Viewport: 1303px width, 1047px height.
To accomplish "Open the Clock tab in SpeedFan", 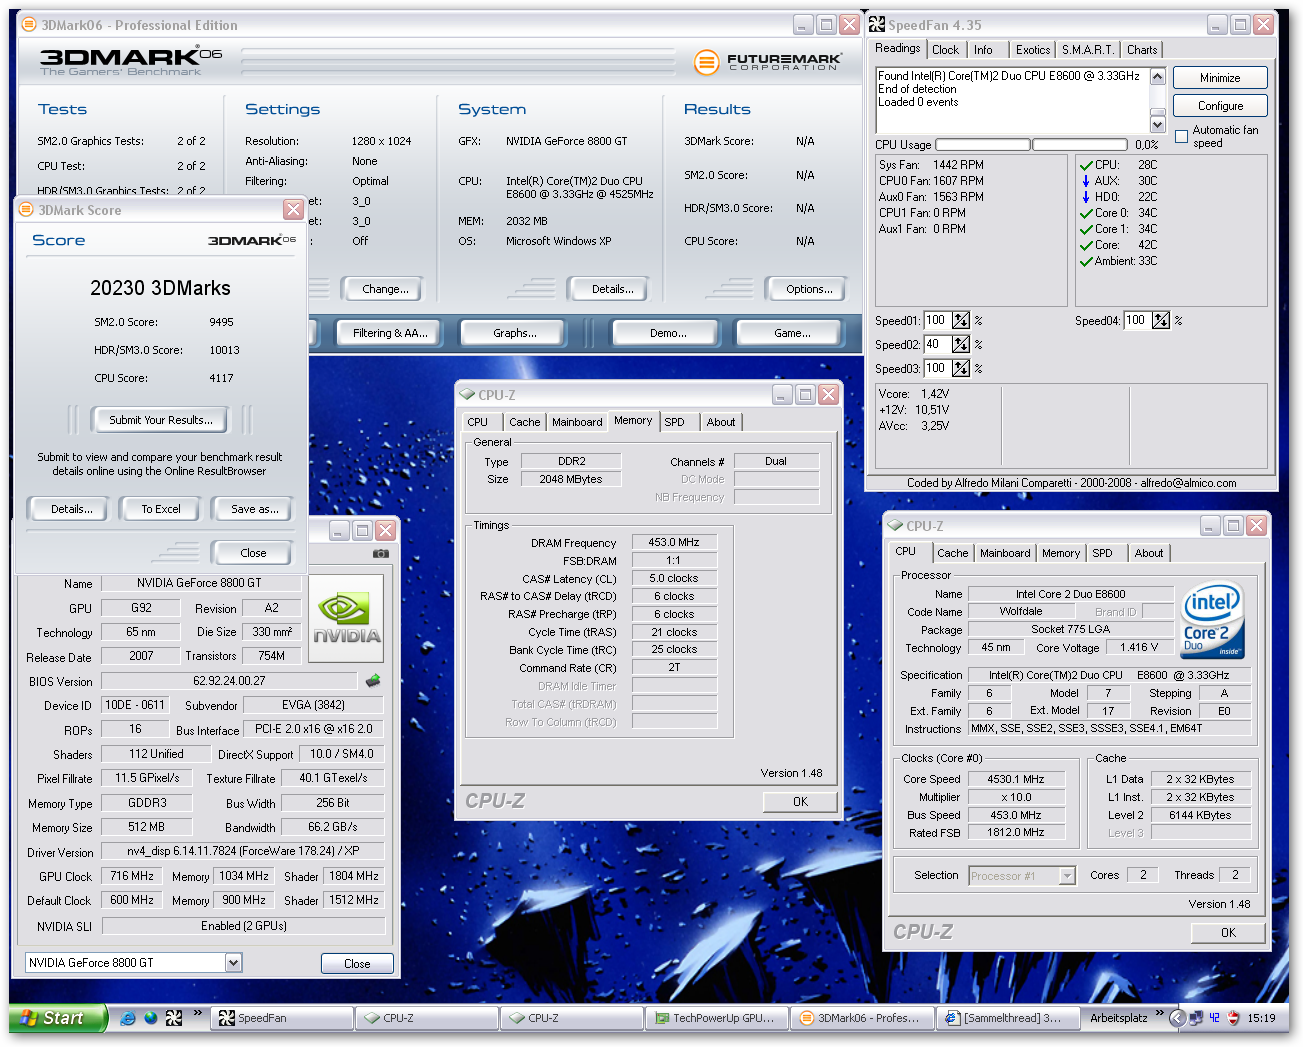I will 945,50.
